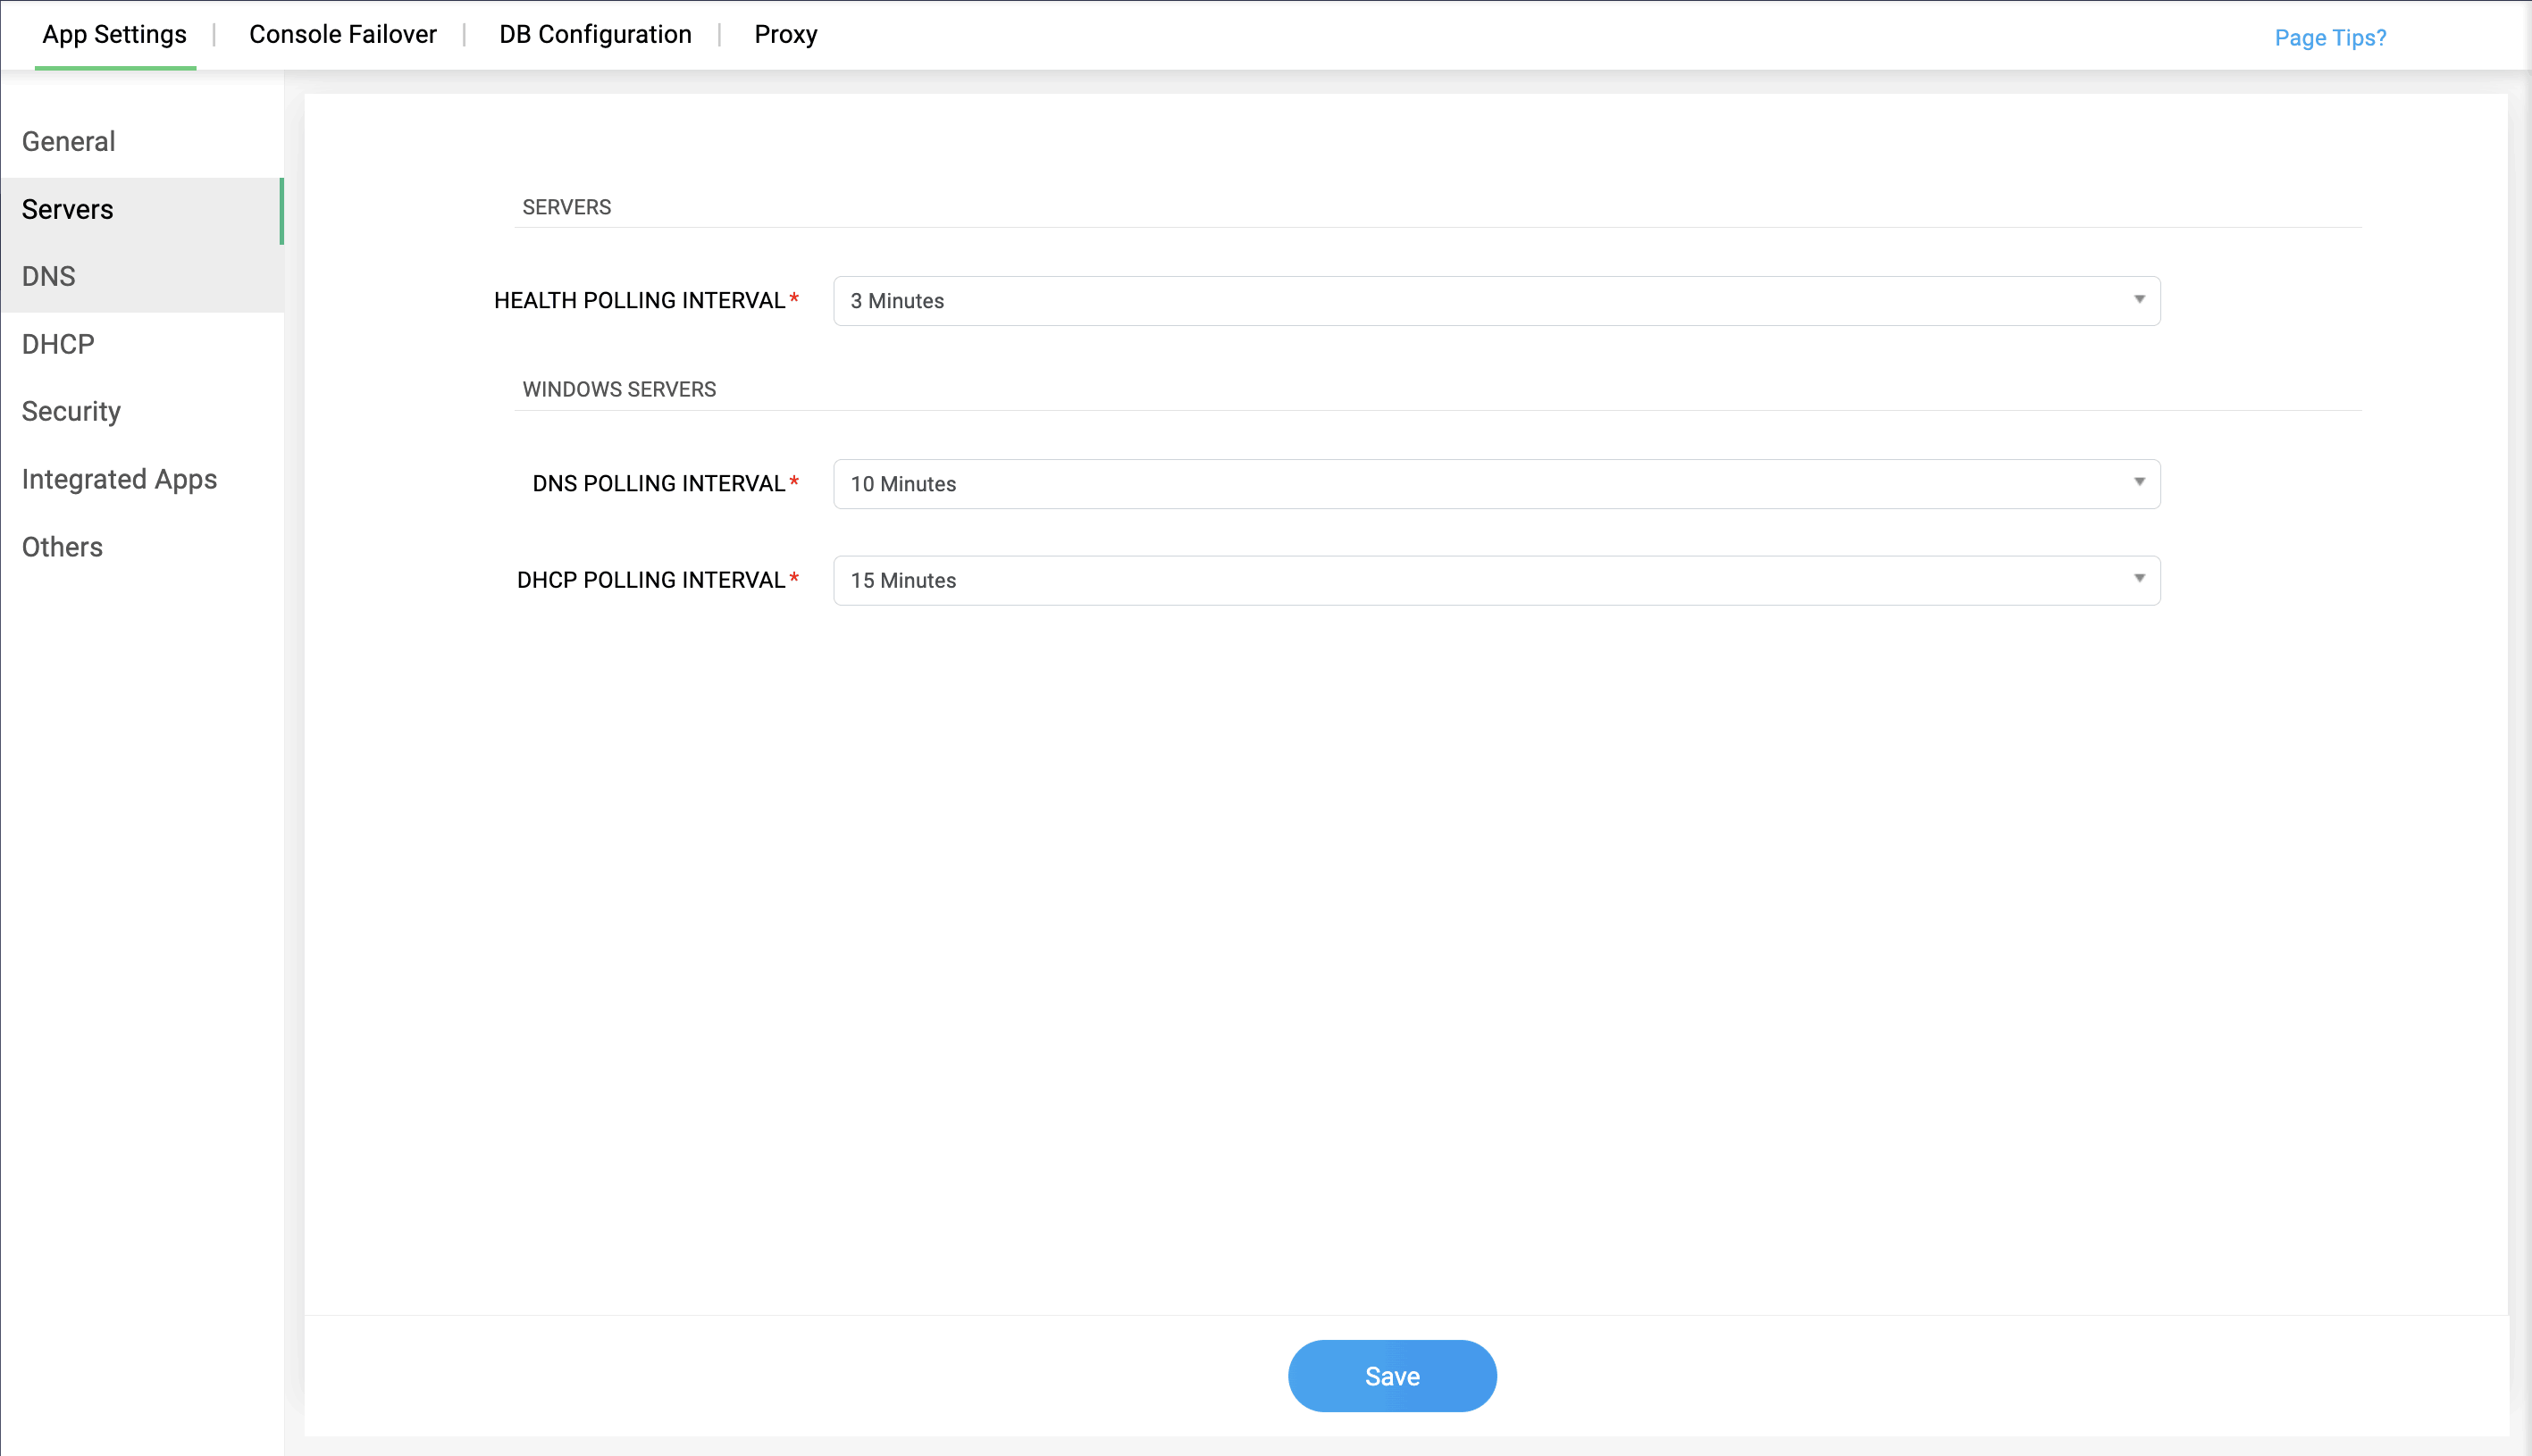Open Integrated Apps settings
This screenshot has height=1456, width=2532.
(119, 480)
